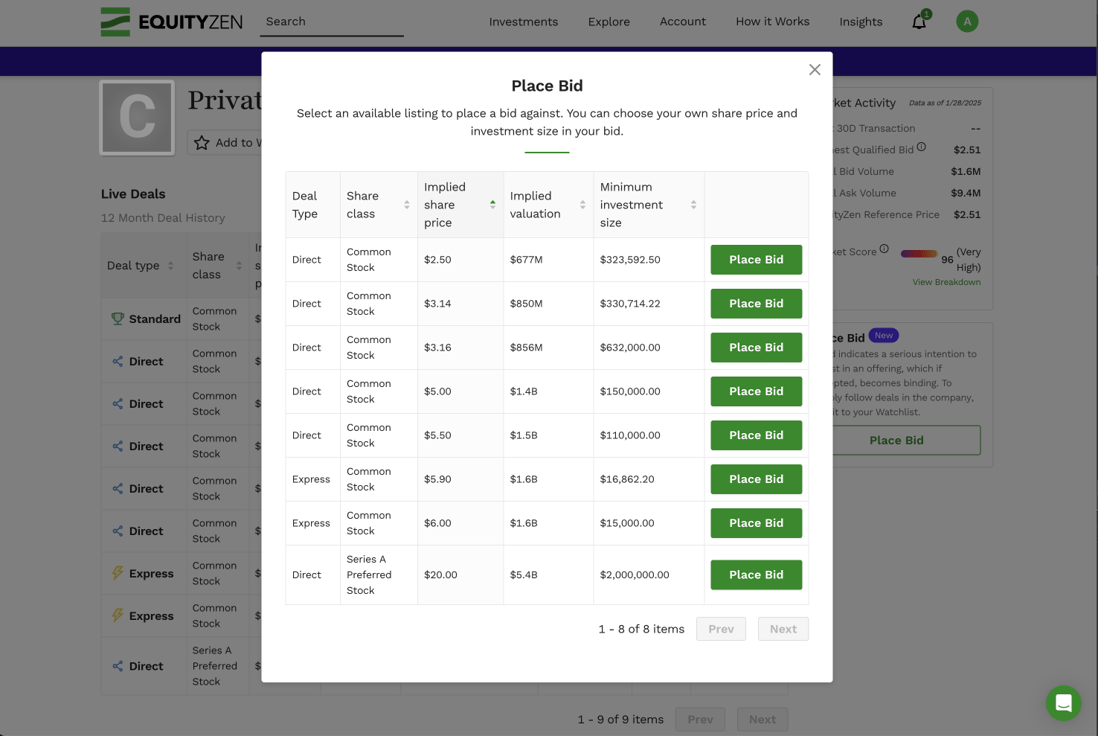Sort the Implied share price column
1098x736 pixels.
pos(489,204)
